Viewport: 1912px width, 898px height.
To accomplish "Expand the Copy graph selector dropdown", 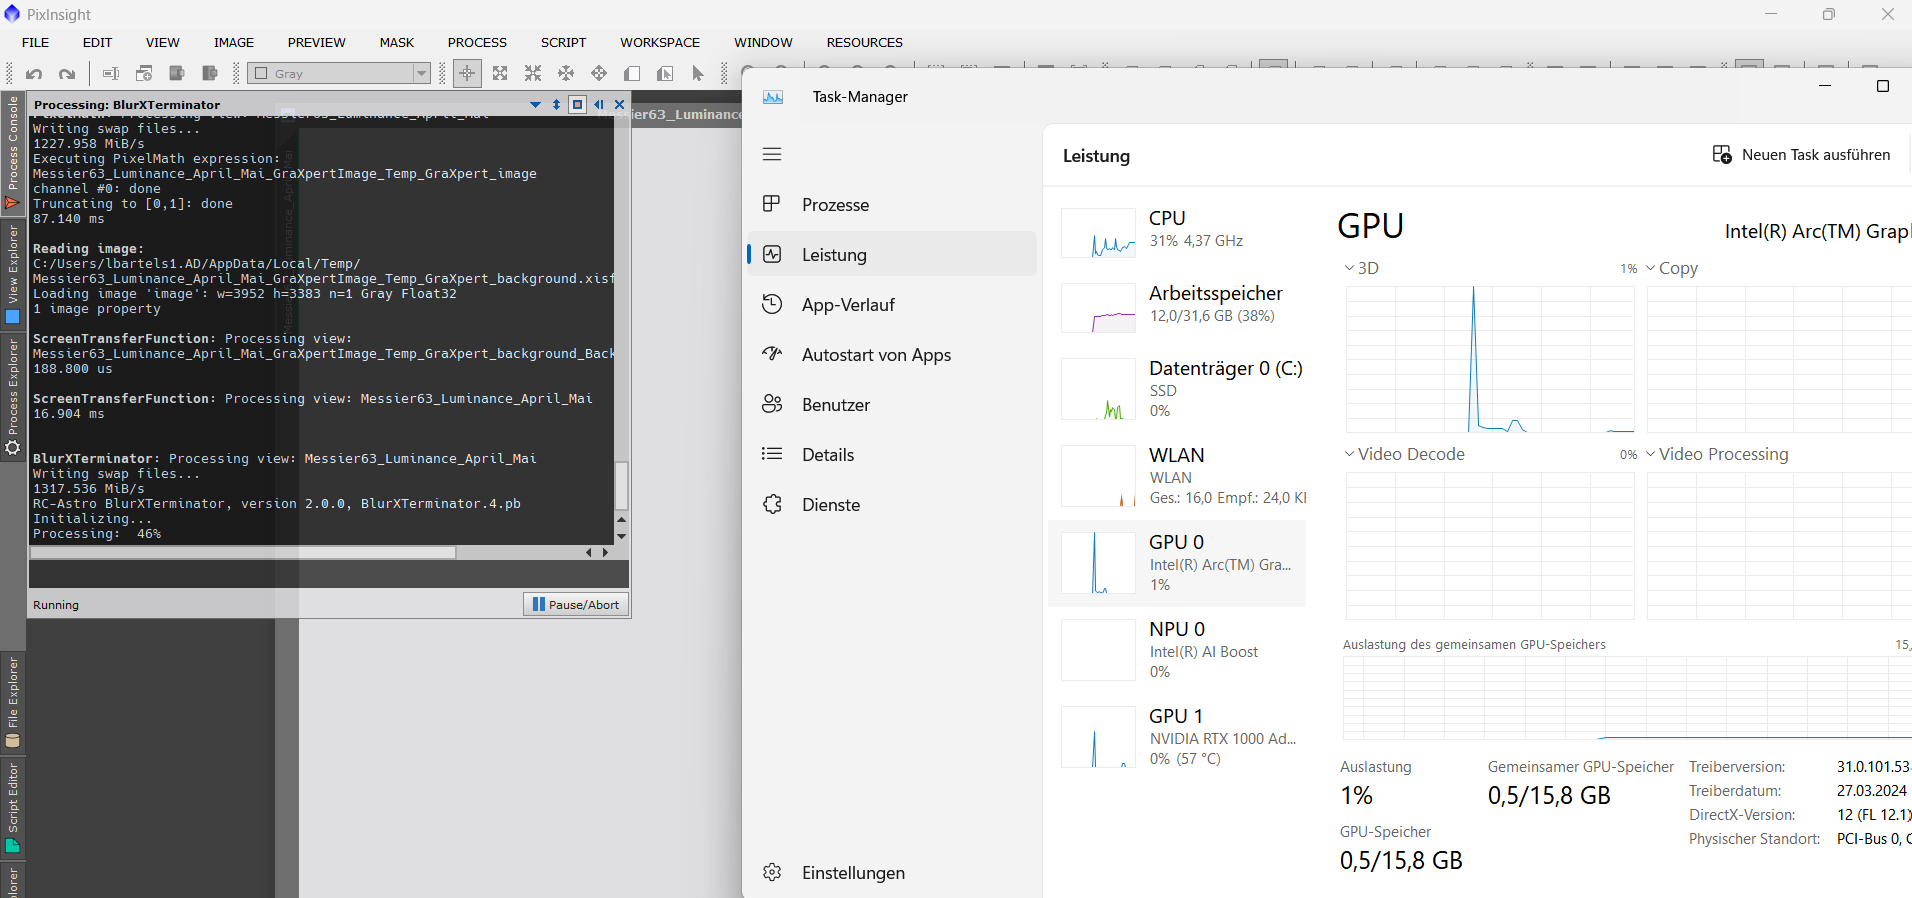I will pyautogui.click(x=1650, y=268).
